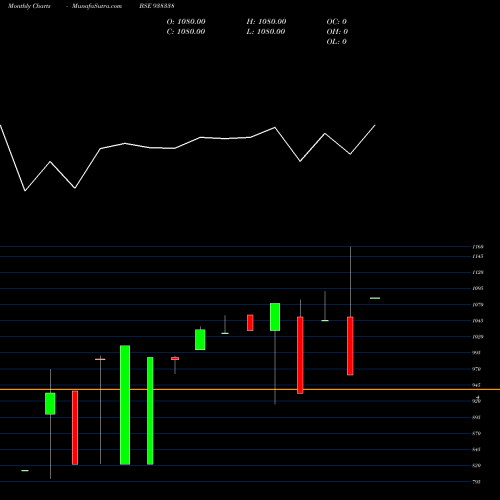Click the 'OC: 0' readout

pos(336,22)
